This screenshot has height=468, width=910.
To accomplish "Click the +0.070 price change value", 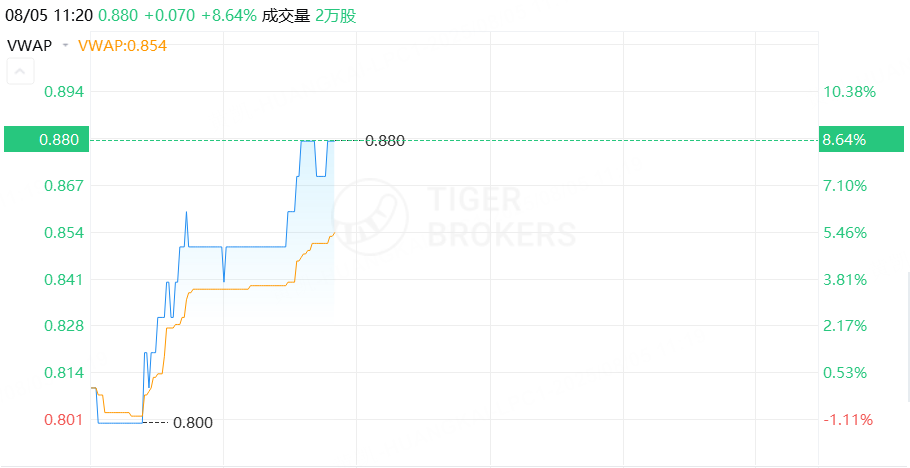I will click(x=169, y=16).
